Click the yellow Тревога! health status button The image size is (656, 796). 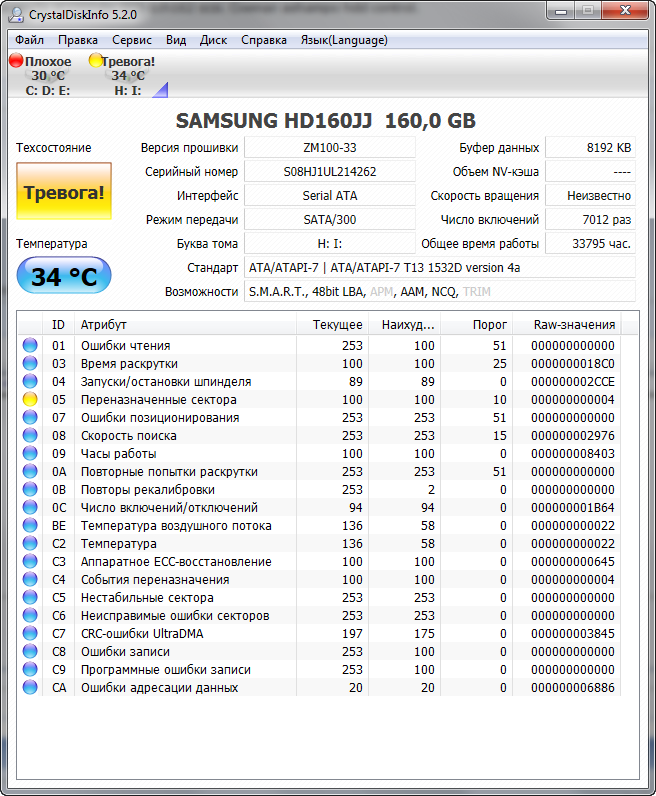click(64, 192)
